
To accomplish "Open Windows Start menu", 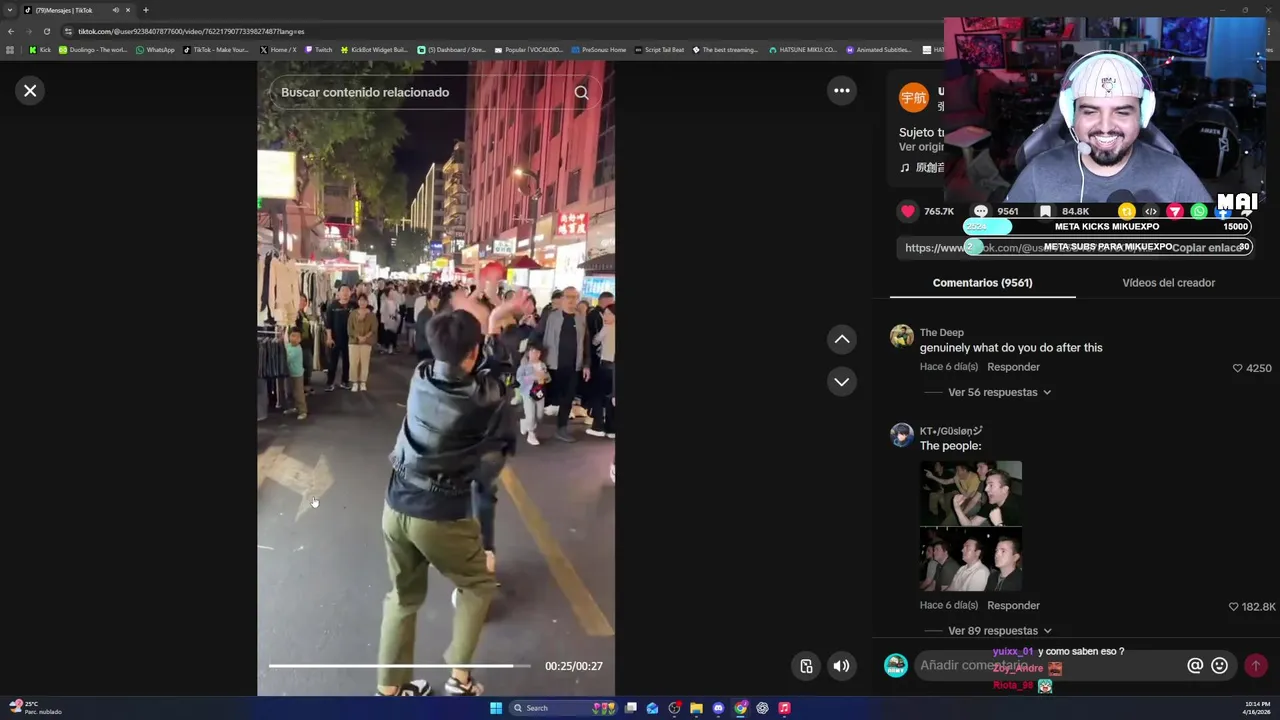I will click(496, 708).
